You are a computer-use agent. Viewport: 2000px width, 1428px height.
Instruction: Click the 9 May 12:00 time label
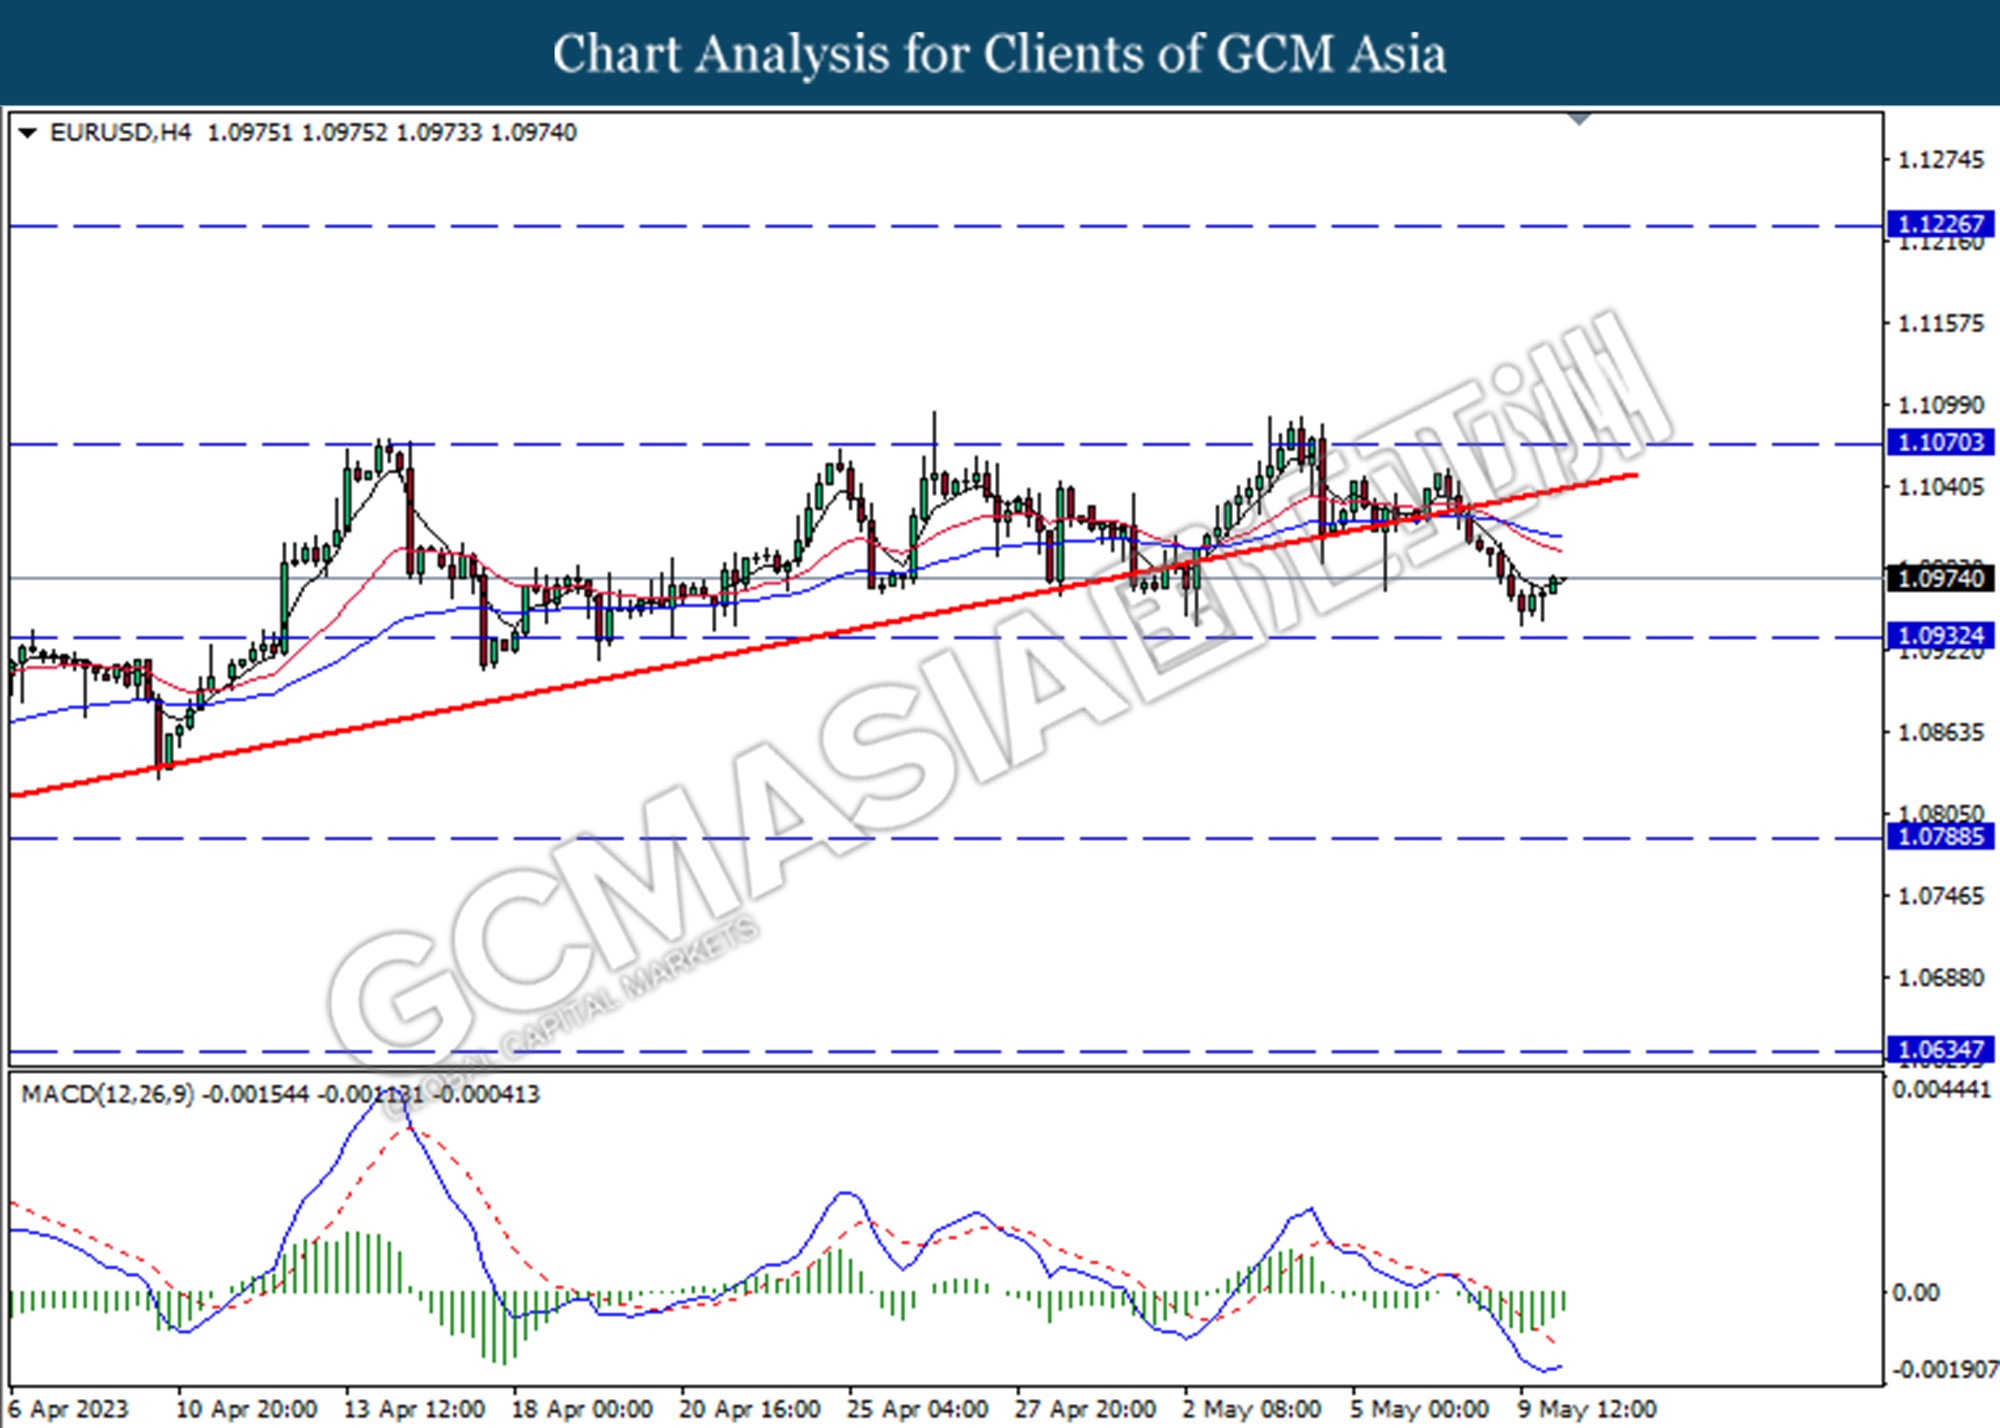point(1588,1409)
